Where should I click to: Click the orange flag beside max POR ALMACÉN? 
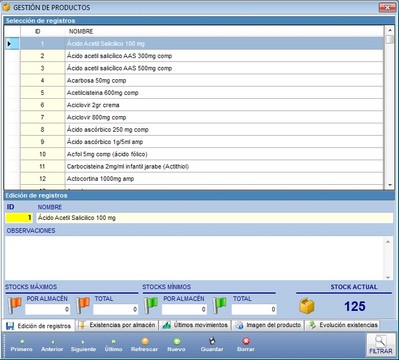point(15,305)
